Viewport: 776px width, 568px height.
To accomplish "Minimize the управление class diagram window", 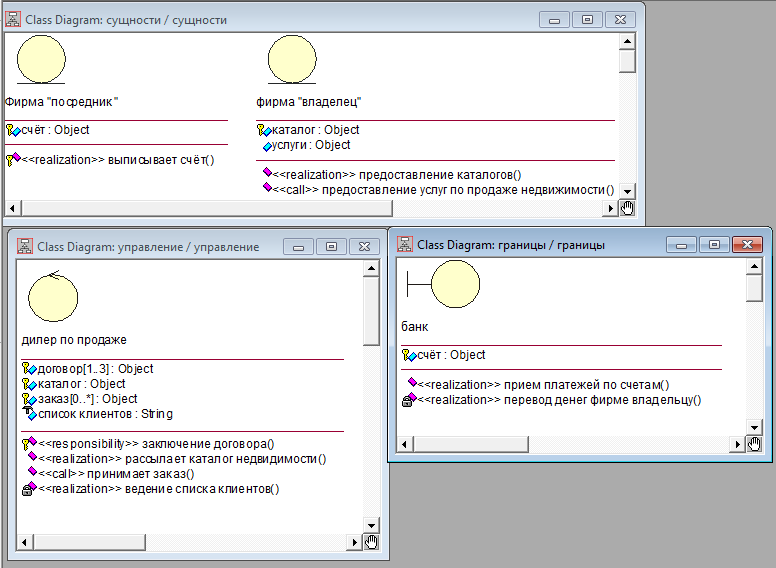I will pos(298,246).
